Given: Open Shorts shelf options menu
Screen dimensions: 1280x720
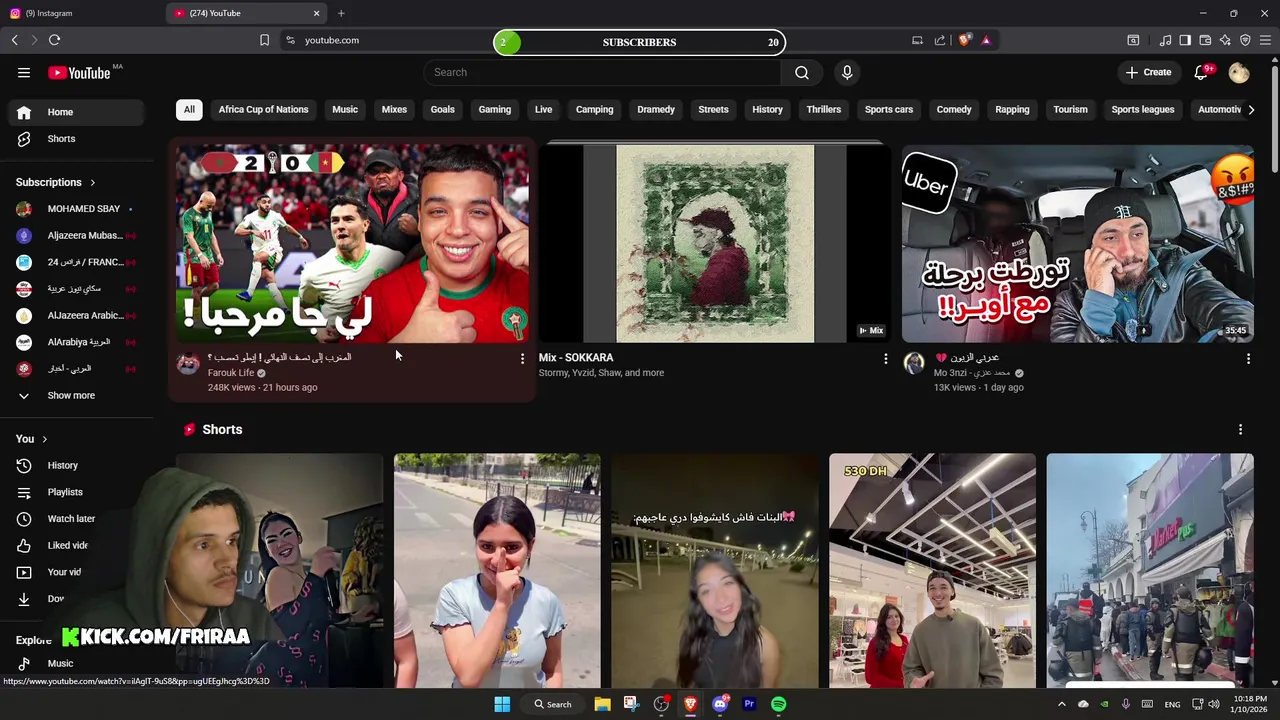Looking at the screenshot, I should [1240, 429].
